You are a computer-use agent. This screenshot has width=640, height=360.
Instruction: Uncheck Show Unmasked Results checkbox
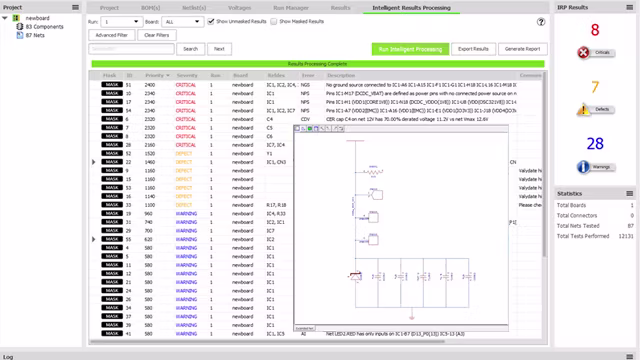(x=211, y=21)
